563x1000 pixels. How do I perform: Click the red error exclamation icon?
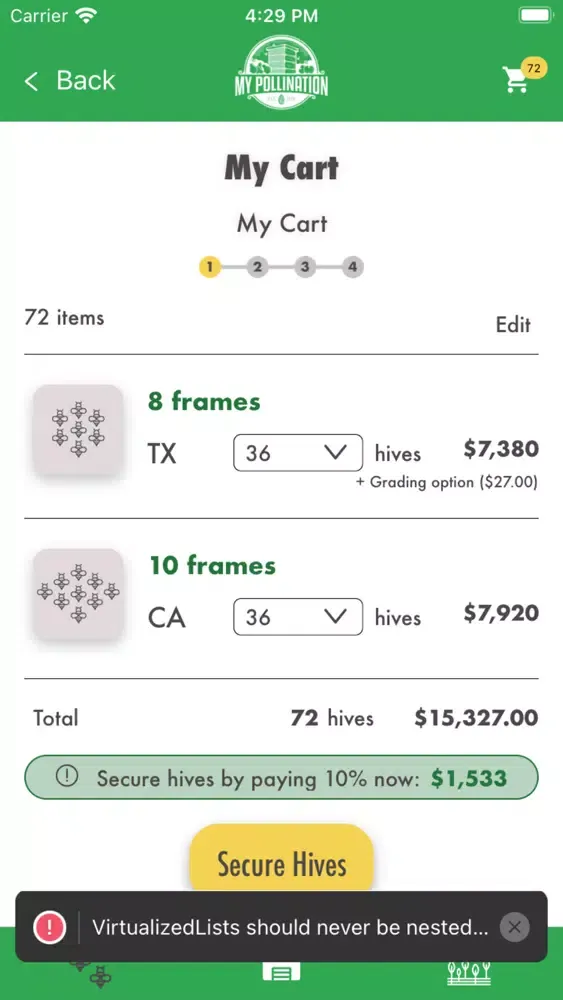49,927
